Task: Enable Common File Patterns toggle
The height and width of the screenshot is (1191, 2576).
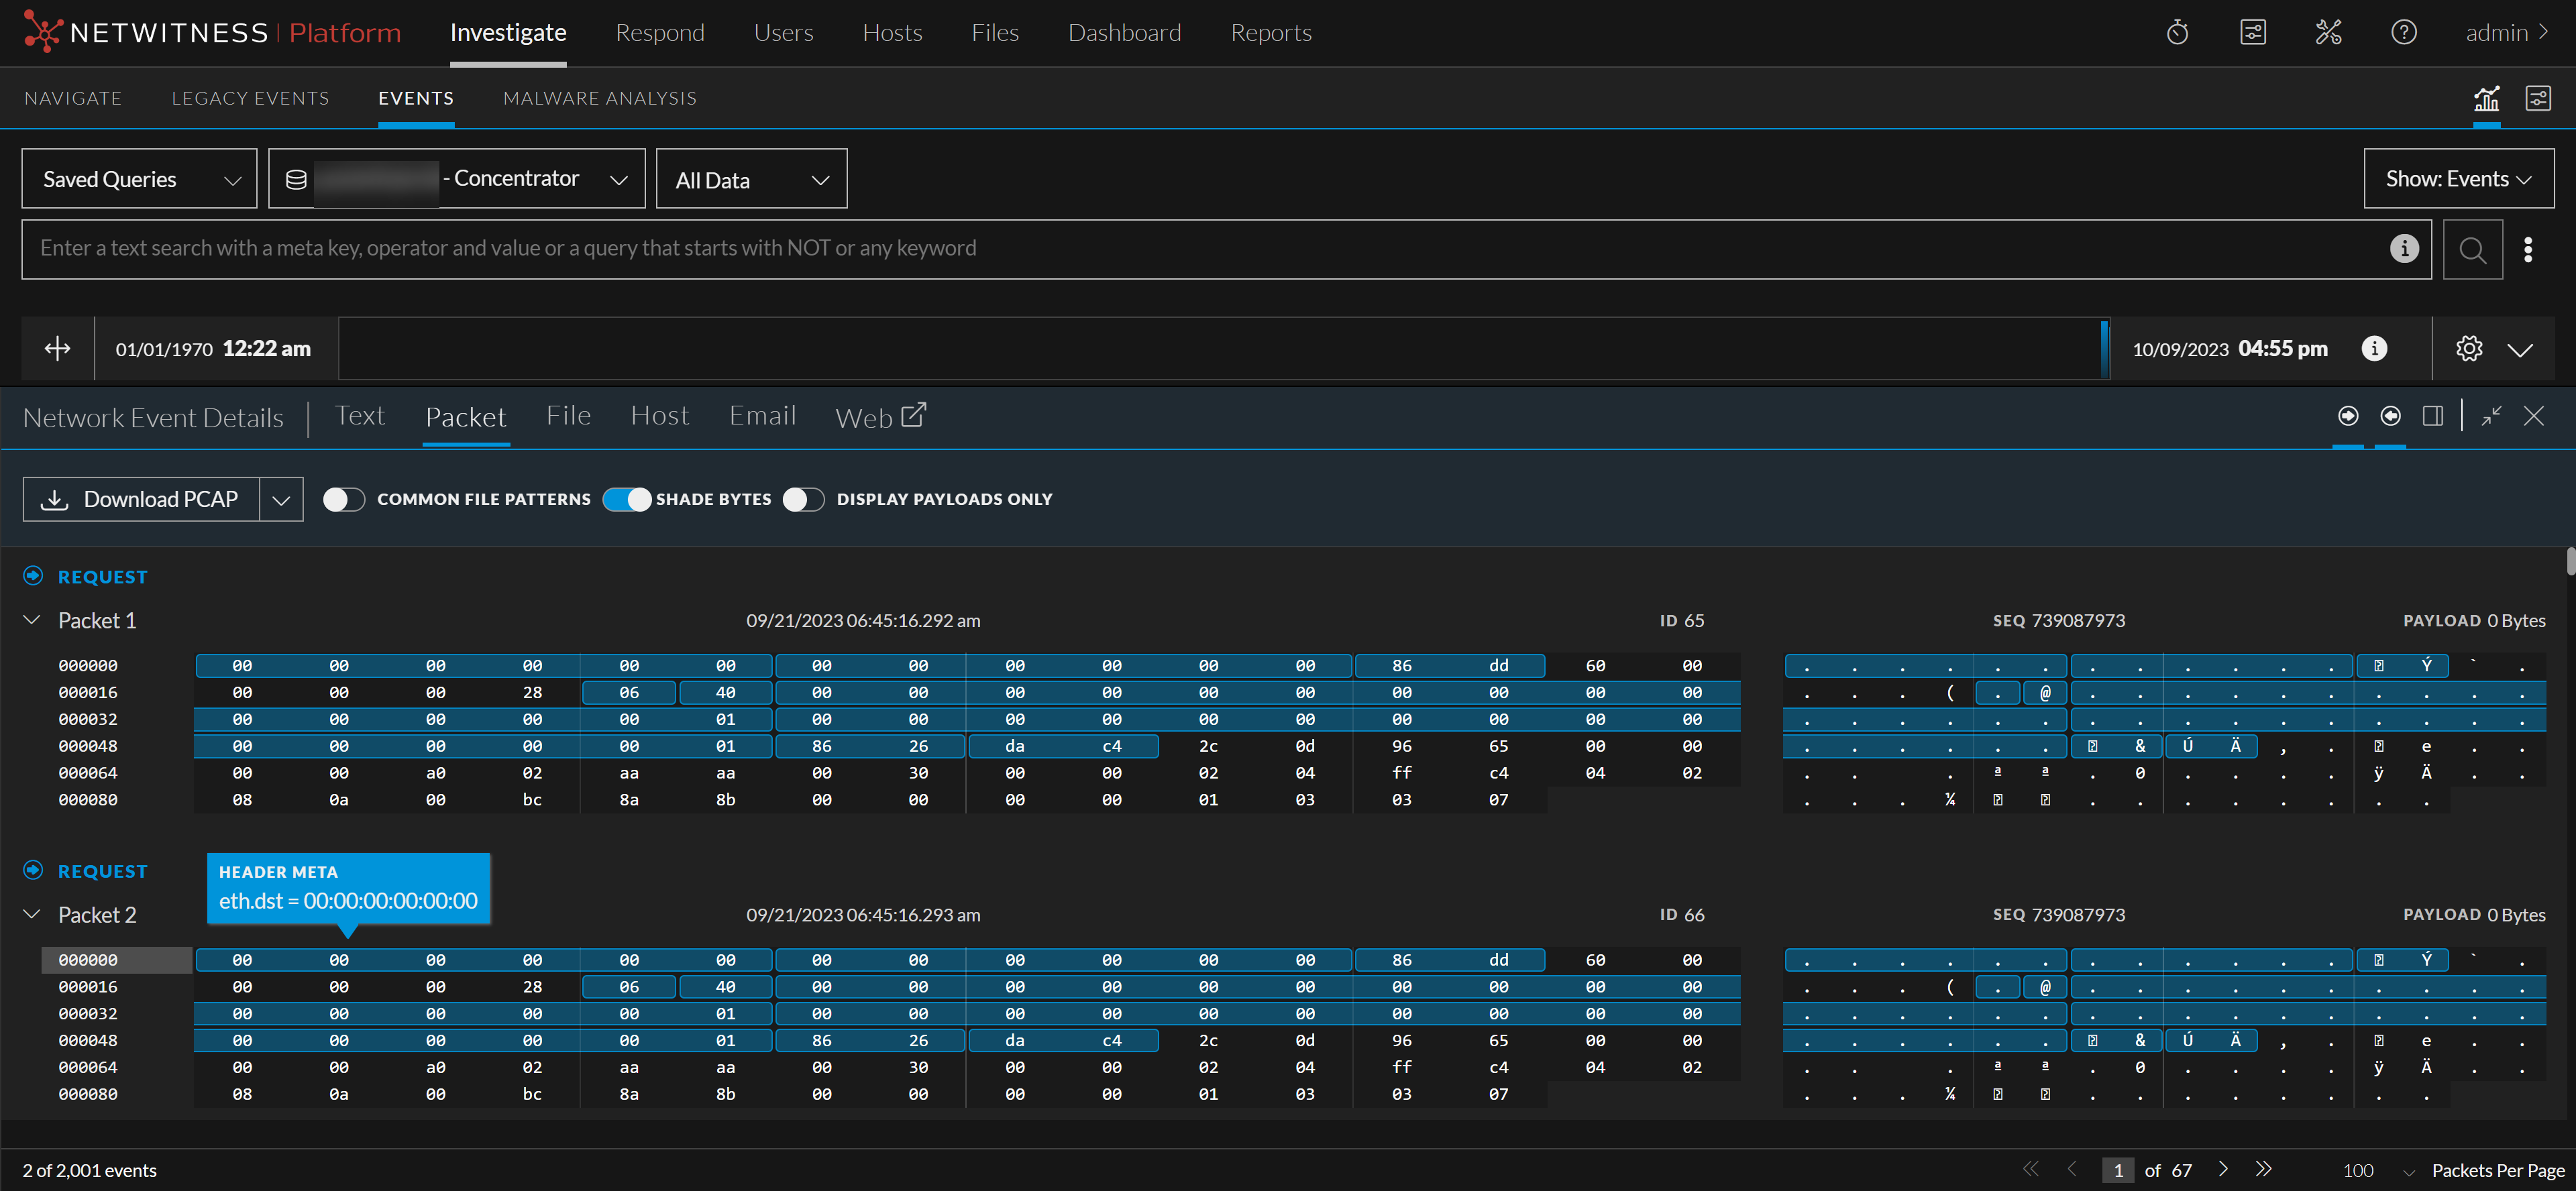Action: tap(343, 499)
